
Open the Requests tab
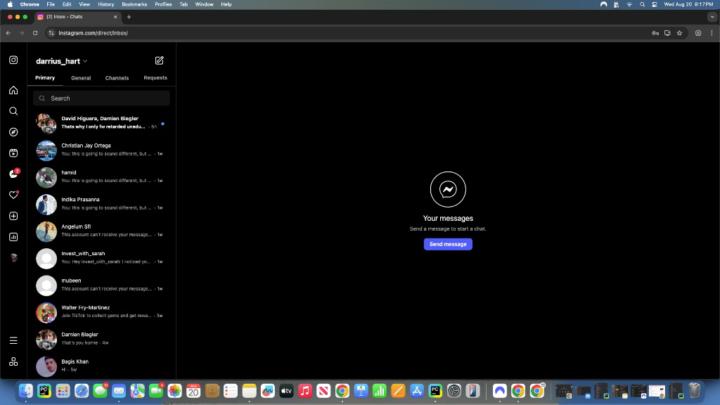point(155,78)
